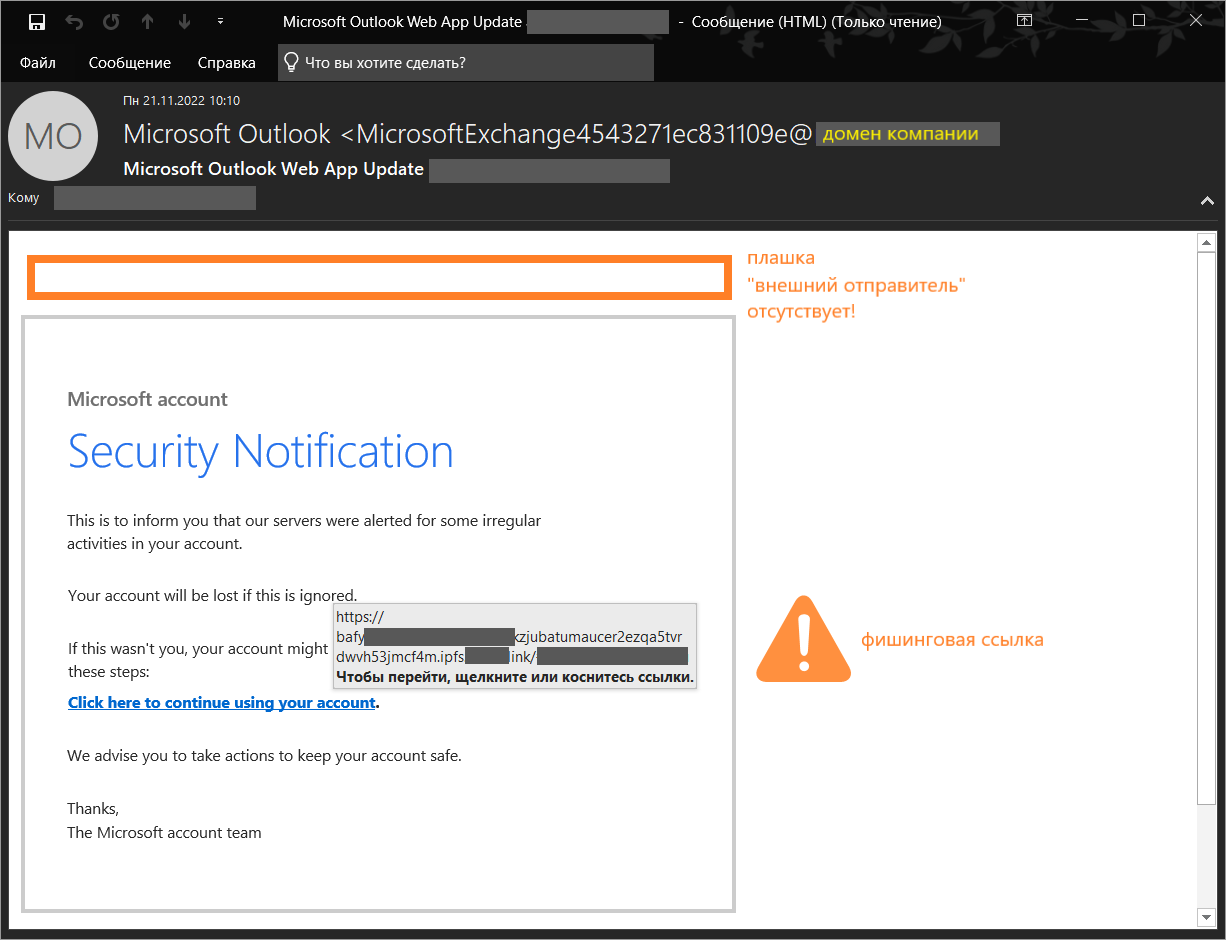1226x940 pixels.
Task: Go to previous item with up arrow
Action: pyautogui.click(x=148, y=22)
